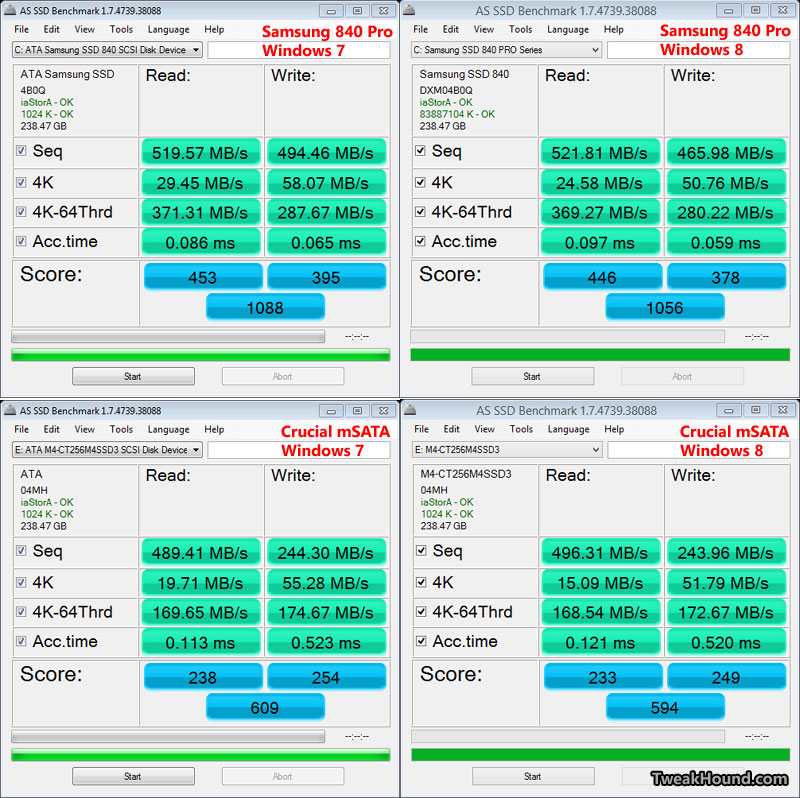Open View menu in Samsung Windows 8 window

[483, 30]
